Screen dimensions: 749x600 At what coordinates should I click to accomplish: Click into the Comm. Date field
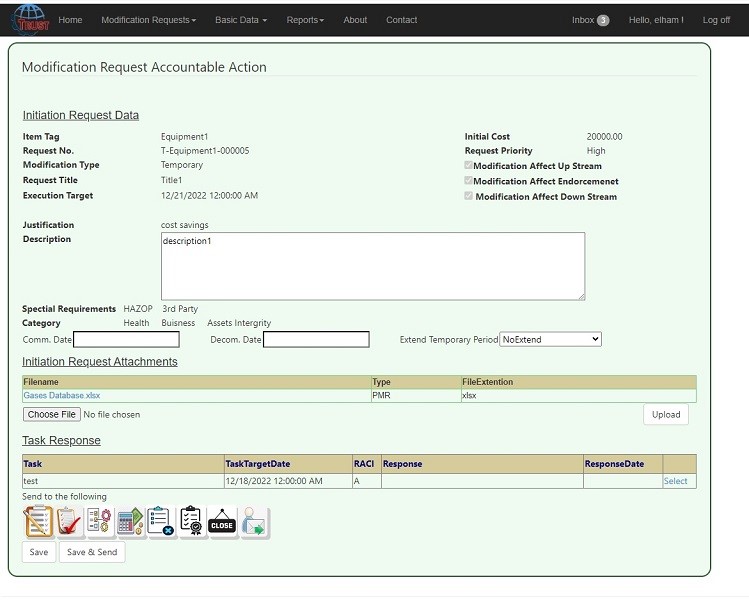coord(127,339)
